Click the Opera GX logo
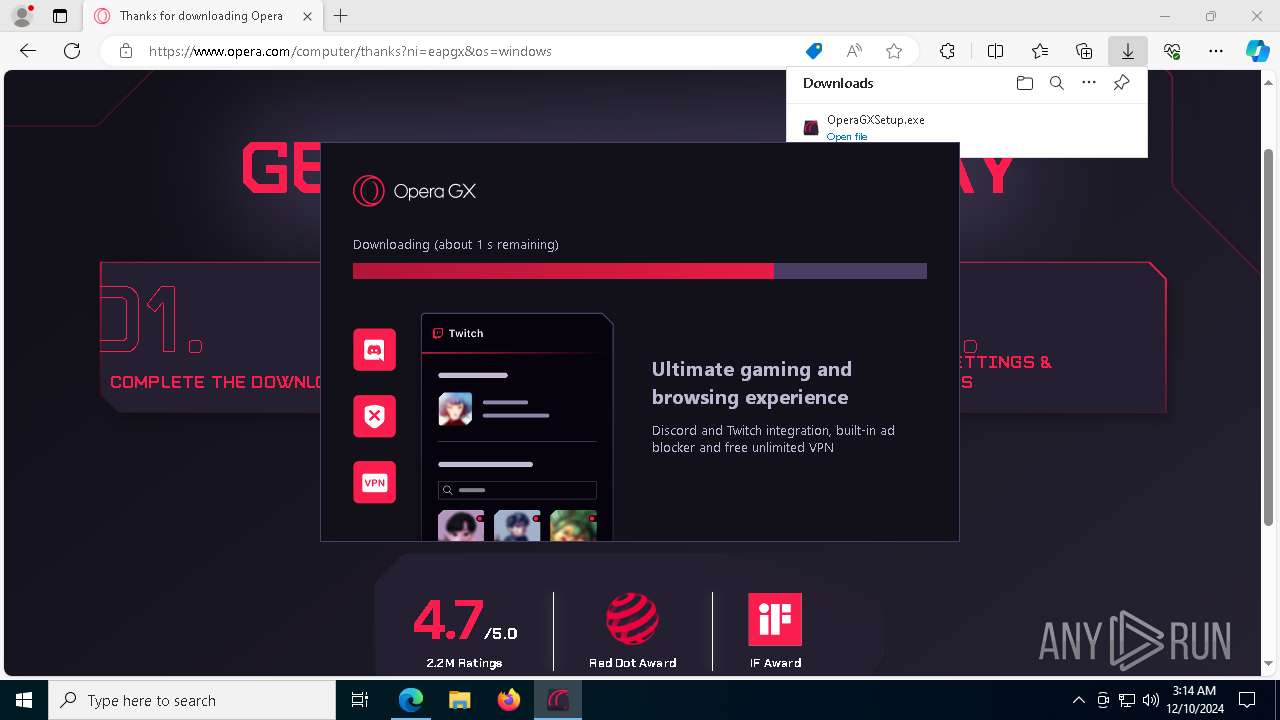1280x720 pixels. point(414,191)
